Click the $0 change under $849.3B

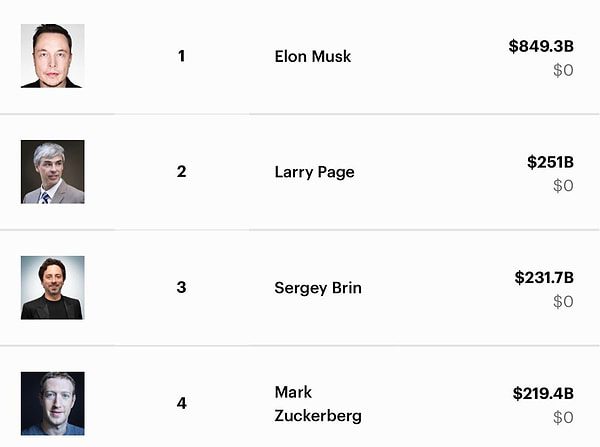click(563, 70)
